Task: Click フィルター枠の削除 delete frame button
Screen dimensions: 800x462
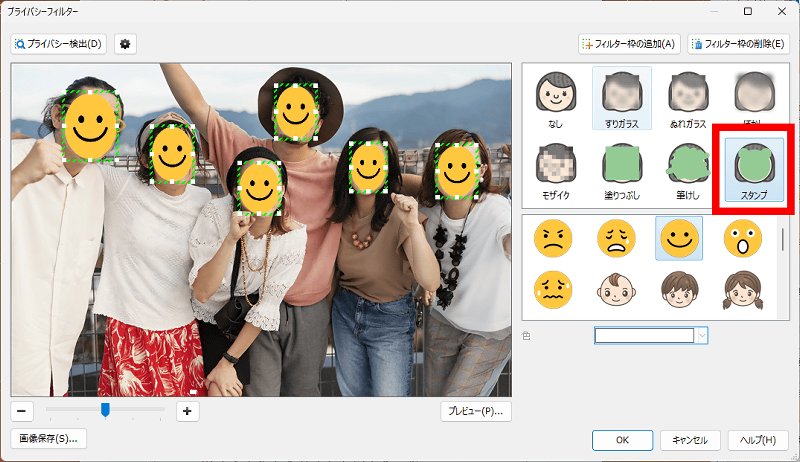Action: [738, 44]
